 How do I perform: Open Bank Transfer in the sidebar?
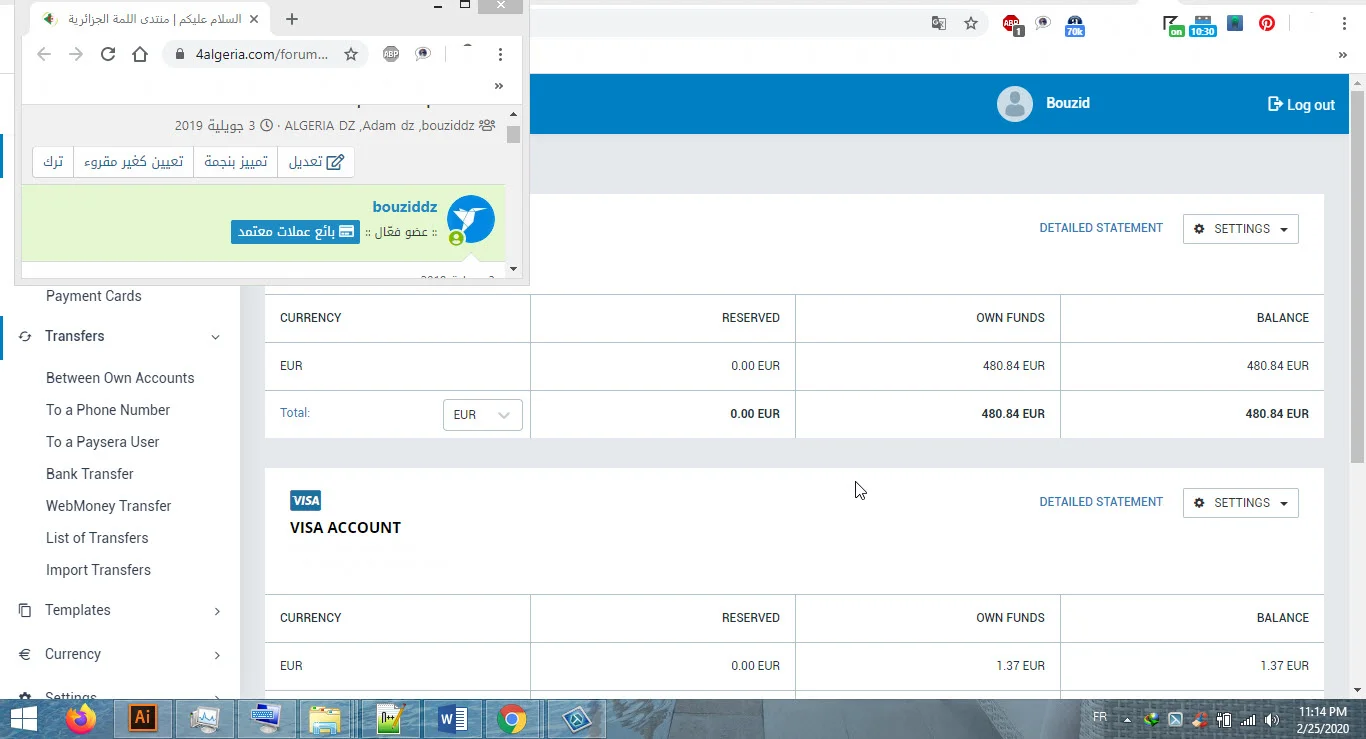90,474
